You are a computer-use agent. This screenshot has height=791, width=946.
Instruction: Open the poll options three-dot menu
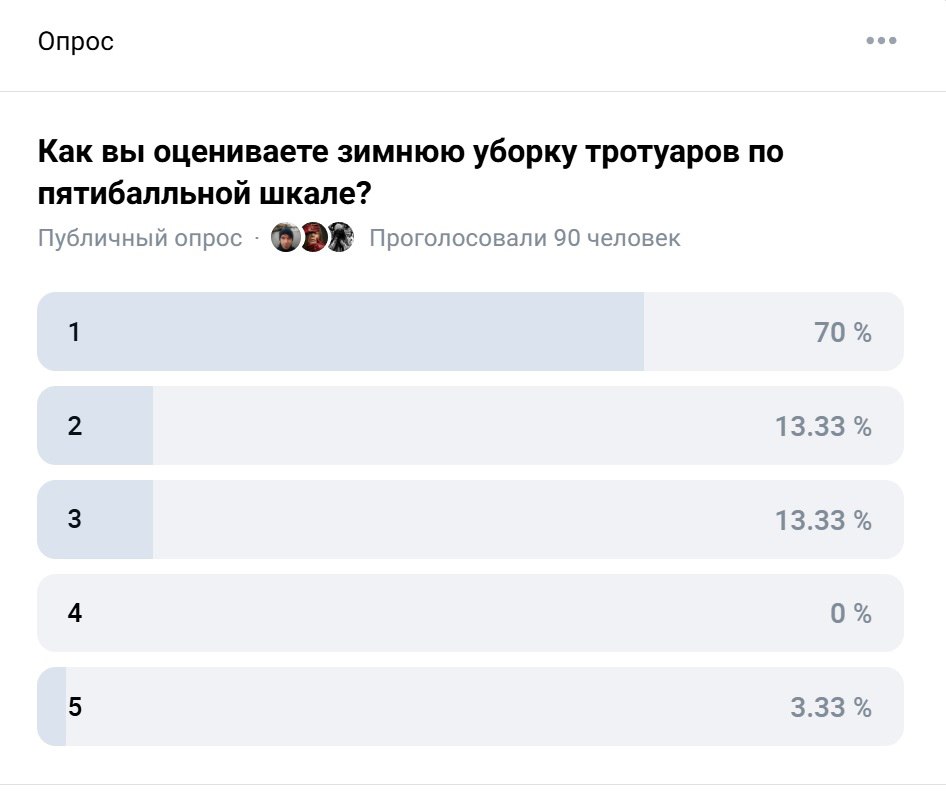click(882, 41)
